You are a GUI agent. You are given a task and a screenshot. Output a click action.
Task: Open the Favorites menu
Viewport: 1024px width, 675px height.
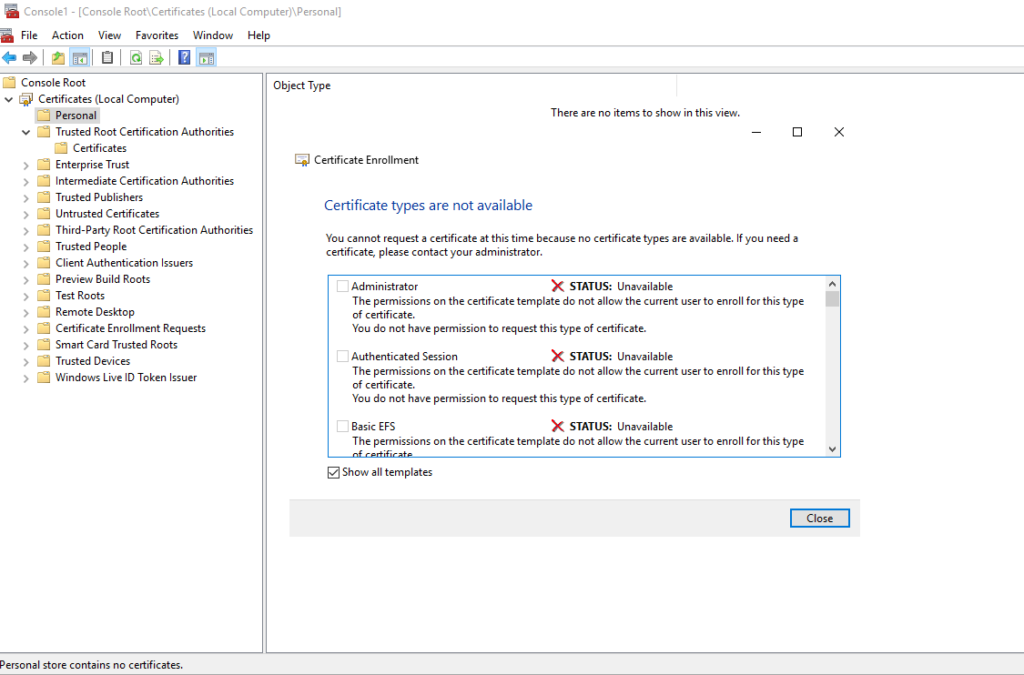pos(157,35)
